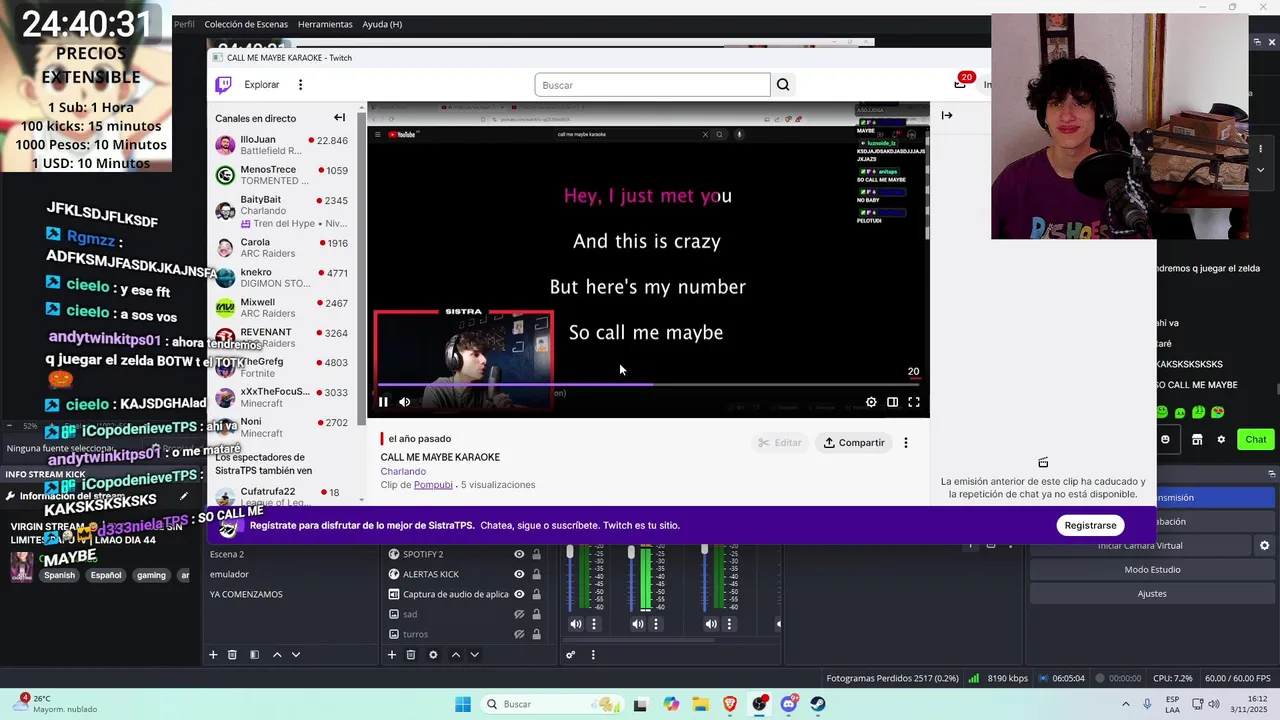
Task: Select the emulador scene
Action: pyautogui.click(x=229, y=574)
